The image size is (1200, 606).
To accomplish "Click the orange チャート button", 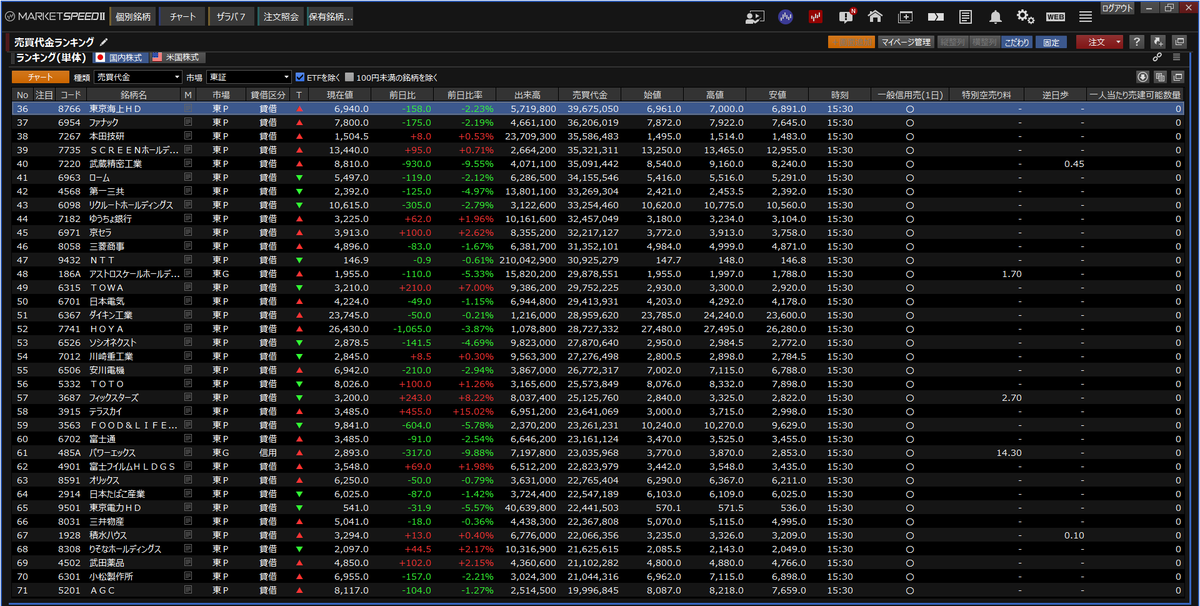I will (40, 77).
